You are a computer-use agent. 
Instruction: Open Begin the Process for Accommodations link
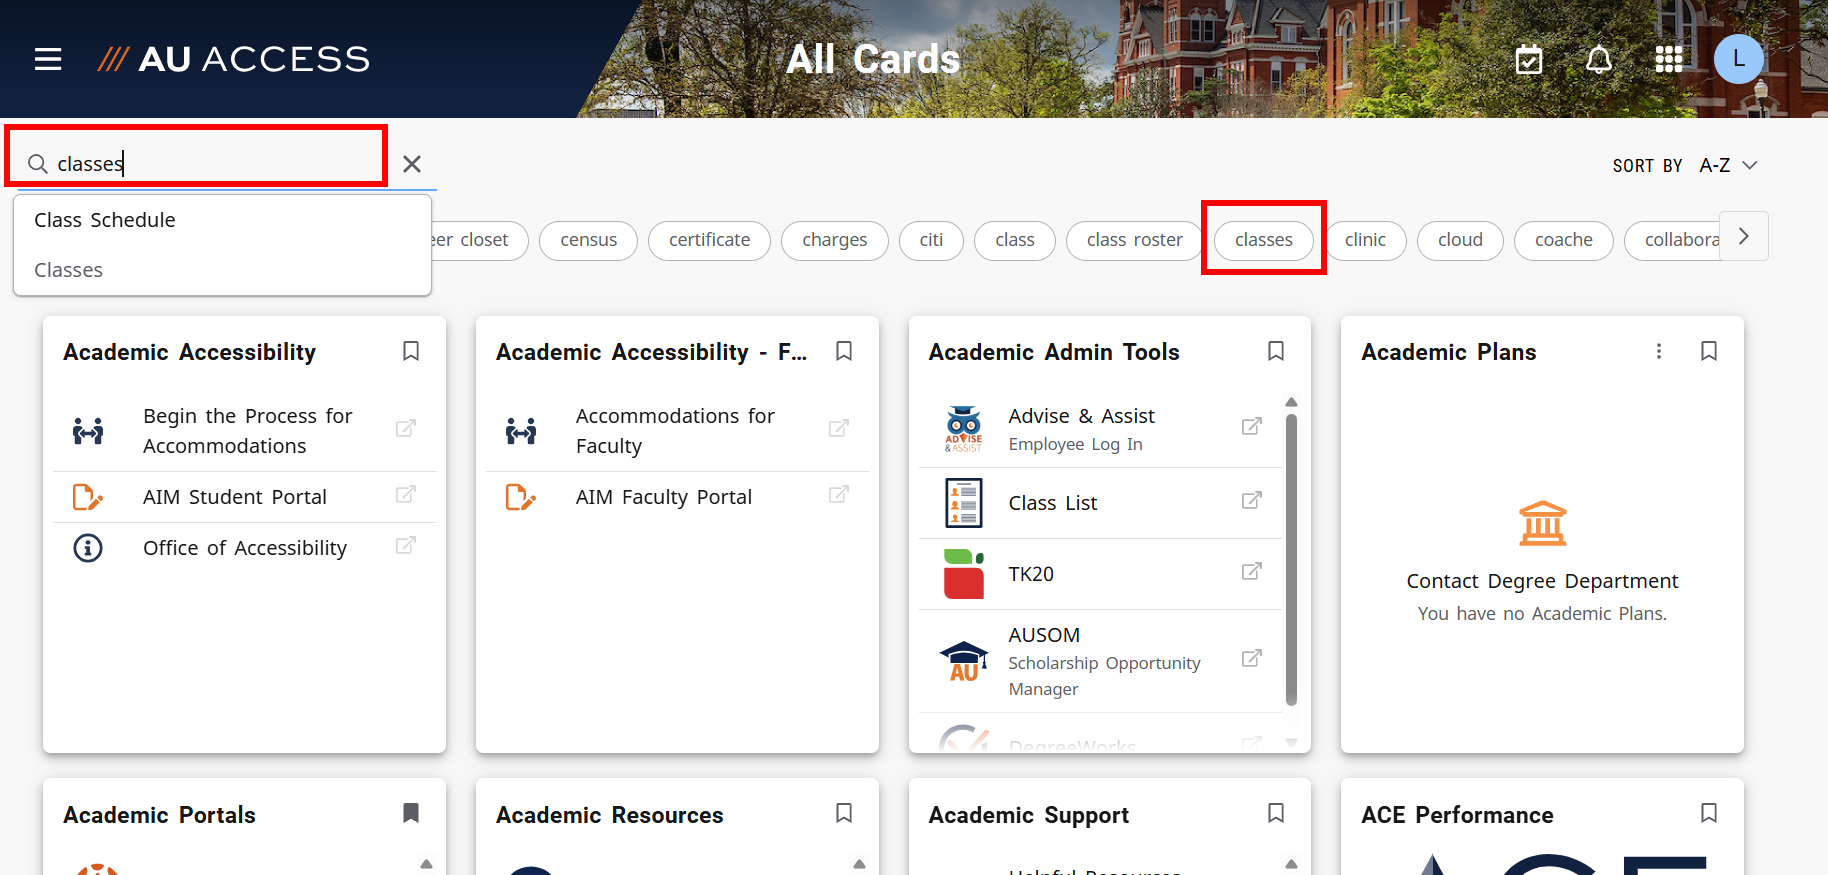pos(244,431)
